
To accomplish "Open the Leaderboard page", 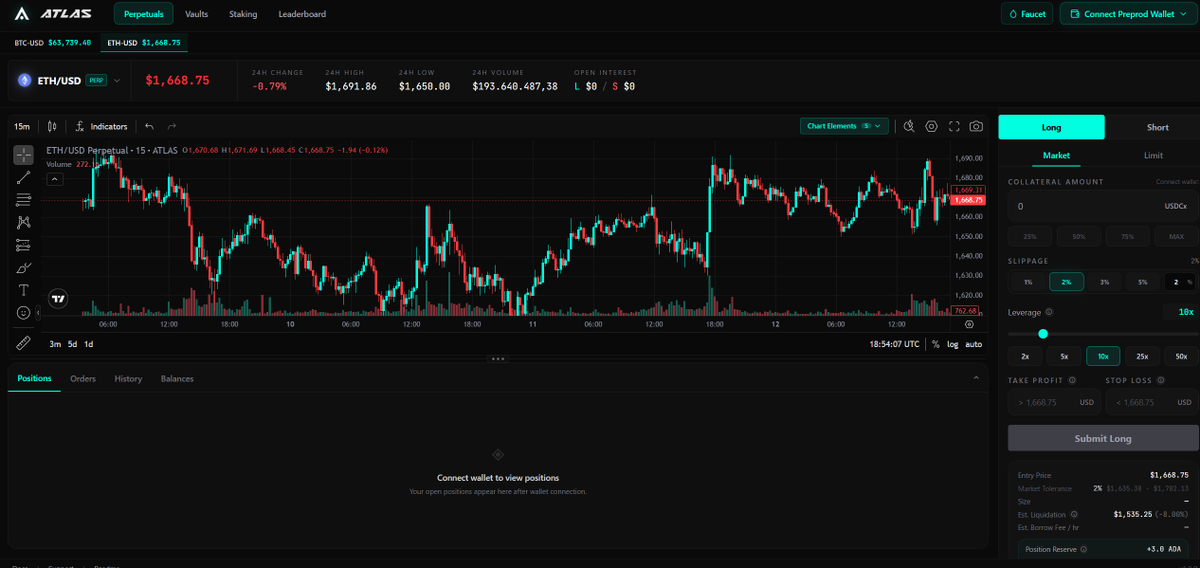I will coord(302,14).
